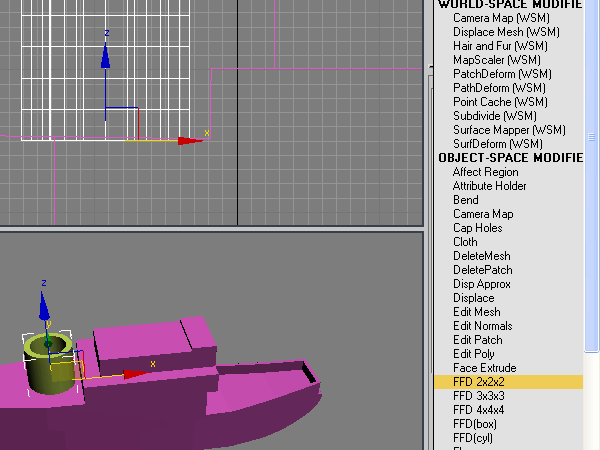Choose MapScaler (WSM) from list
Screen dimensions: 600x450
(x=497, y=60)
